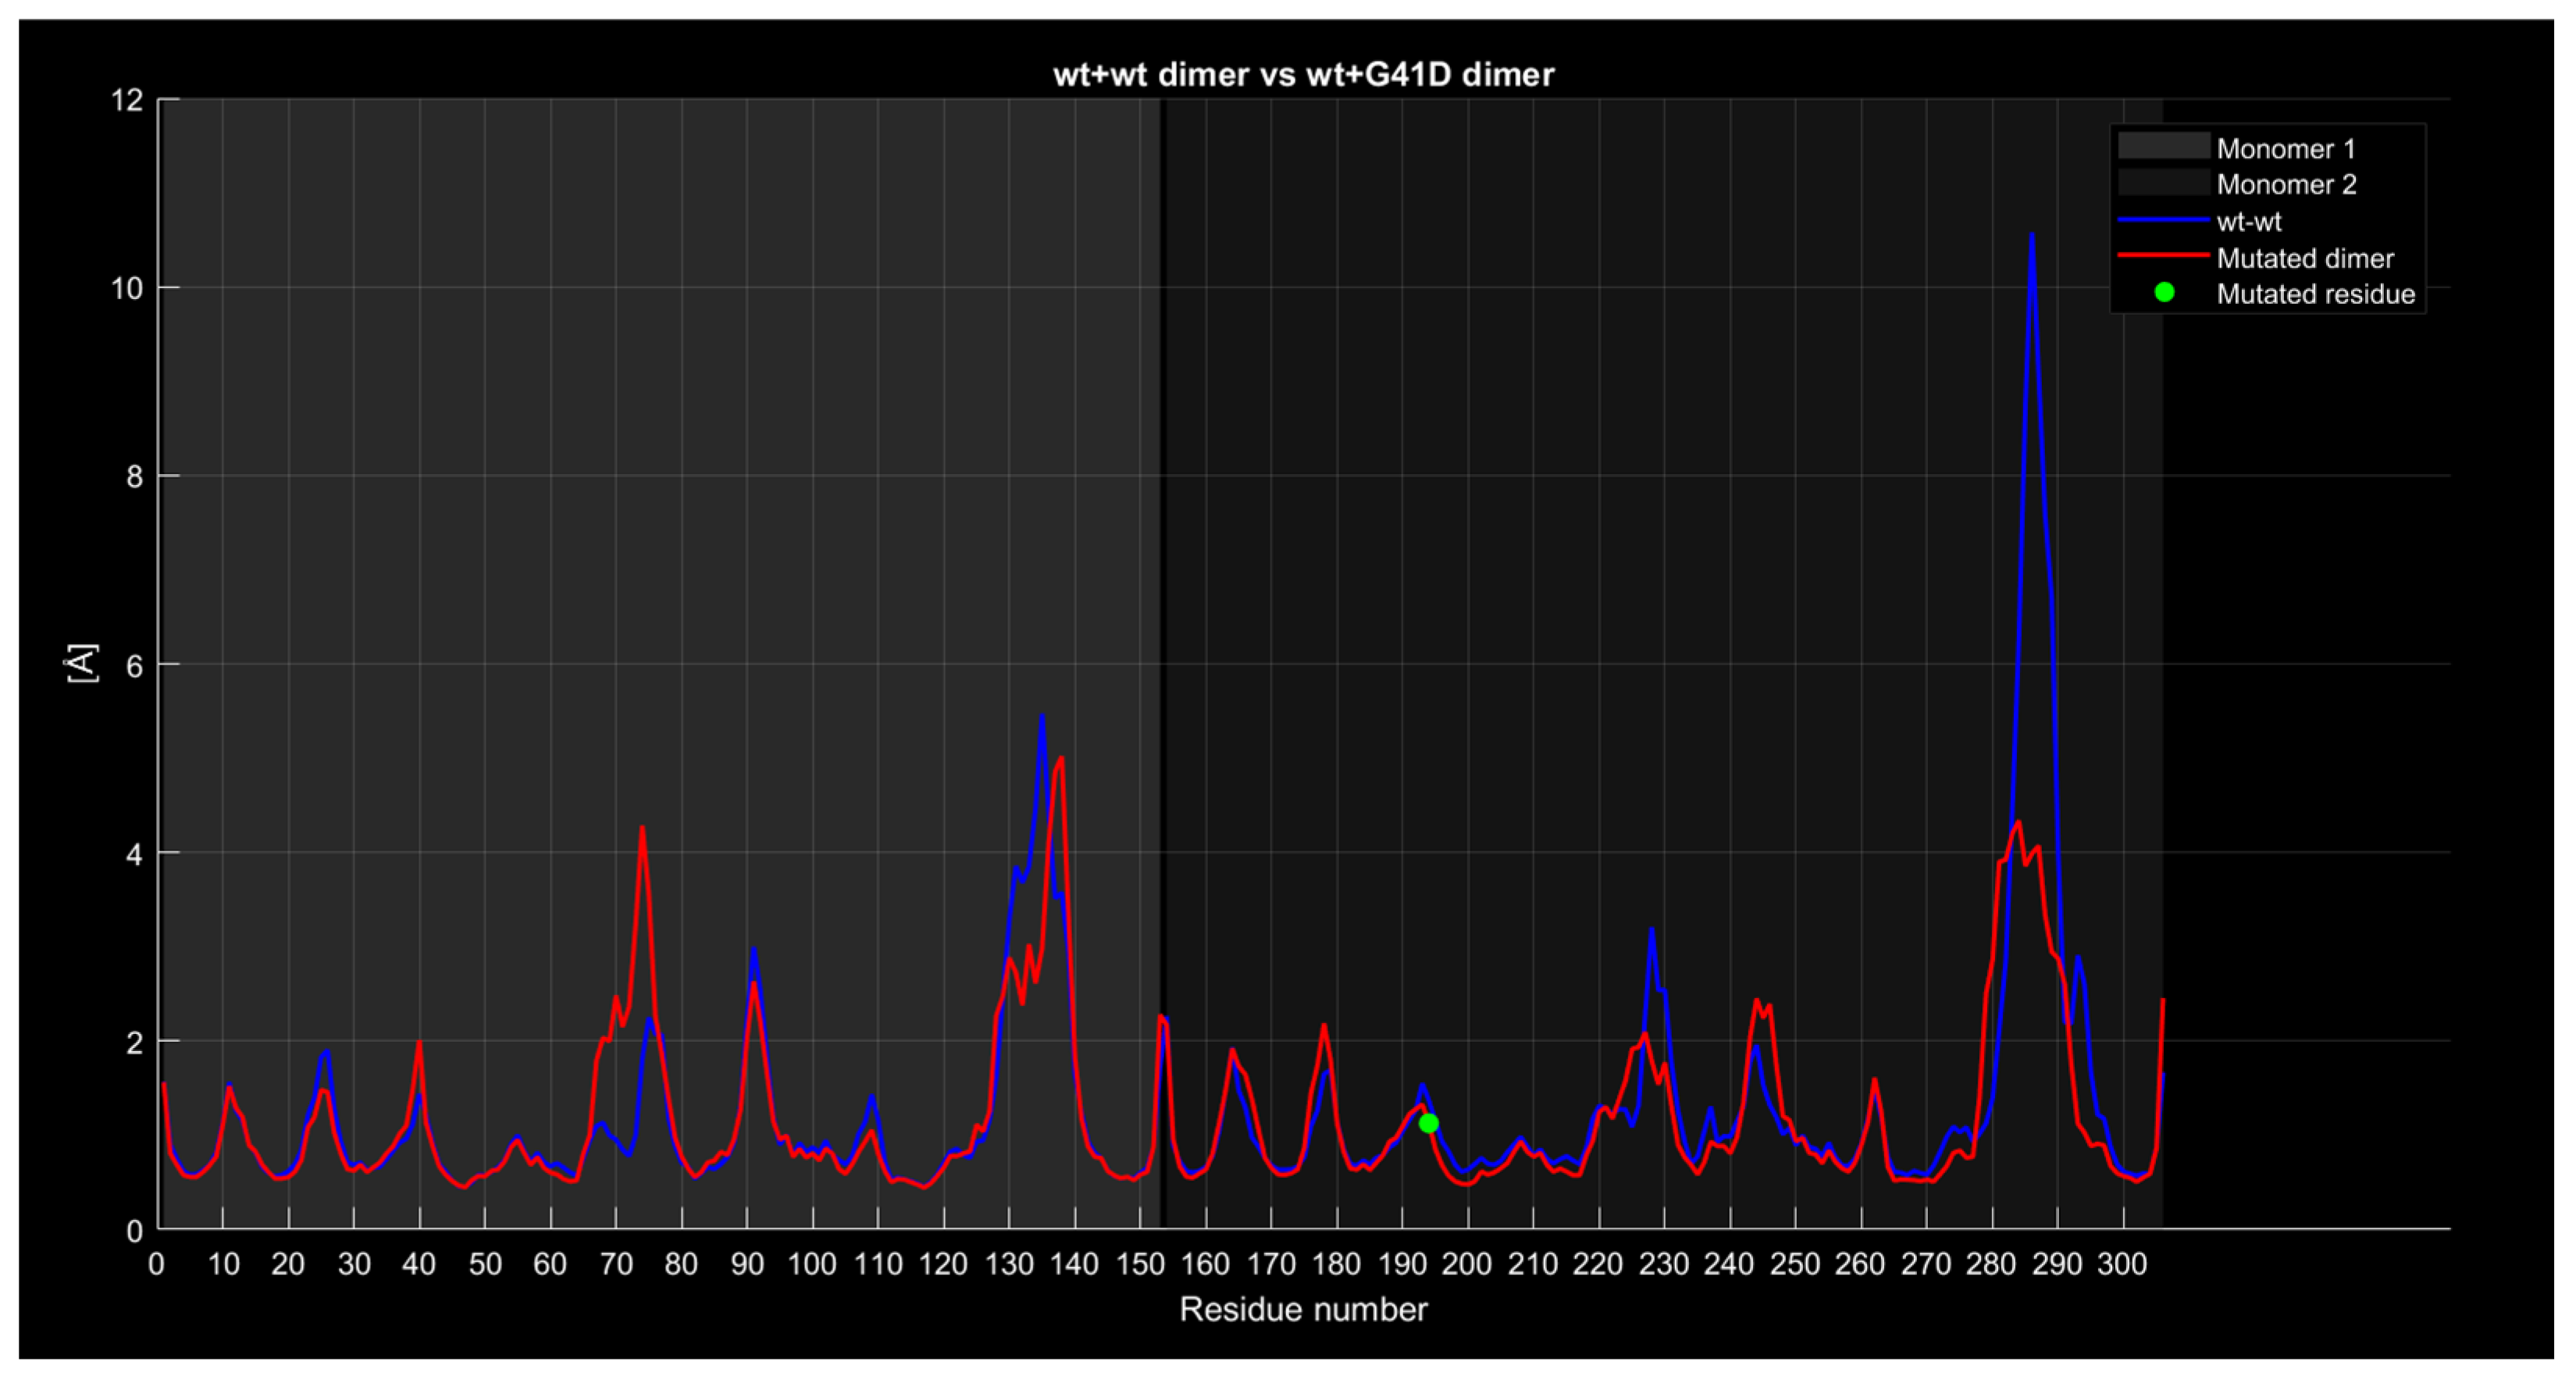The height and width of the screenshot is (1383, 2576).
Task: Click the plot title 'wt+wt dimer vs wt+G41D dimer'
Action: 1303,75
